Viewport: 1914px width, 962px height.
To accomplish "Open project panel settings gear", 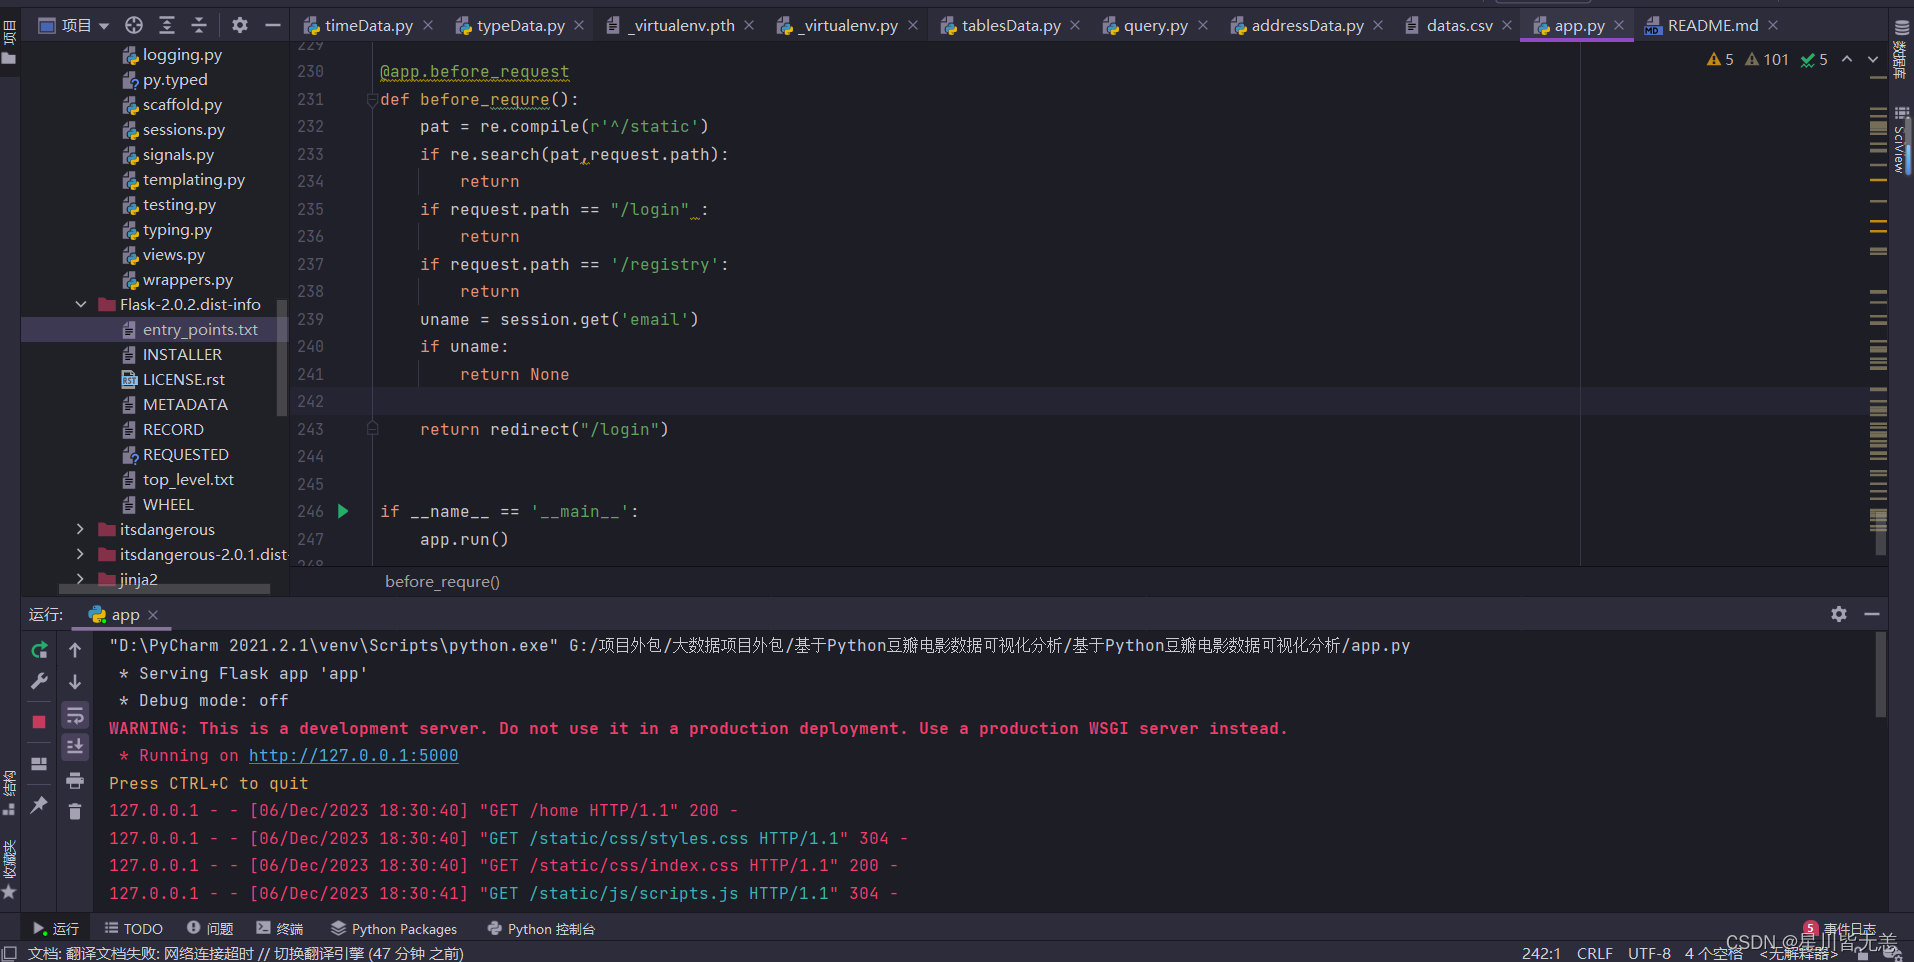I will coord(240,25).
